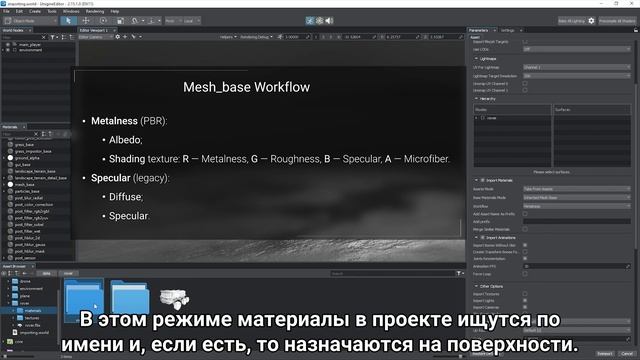Screen dimensions: 640x360
Task: Click in the Add prefix input field
Action: tap(577, 222)
